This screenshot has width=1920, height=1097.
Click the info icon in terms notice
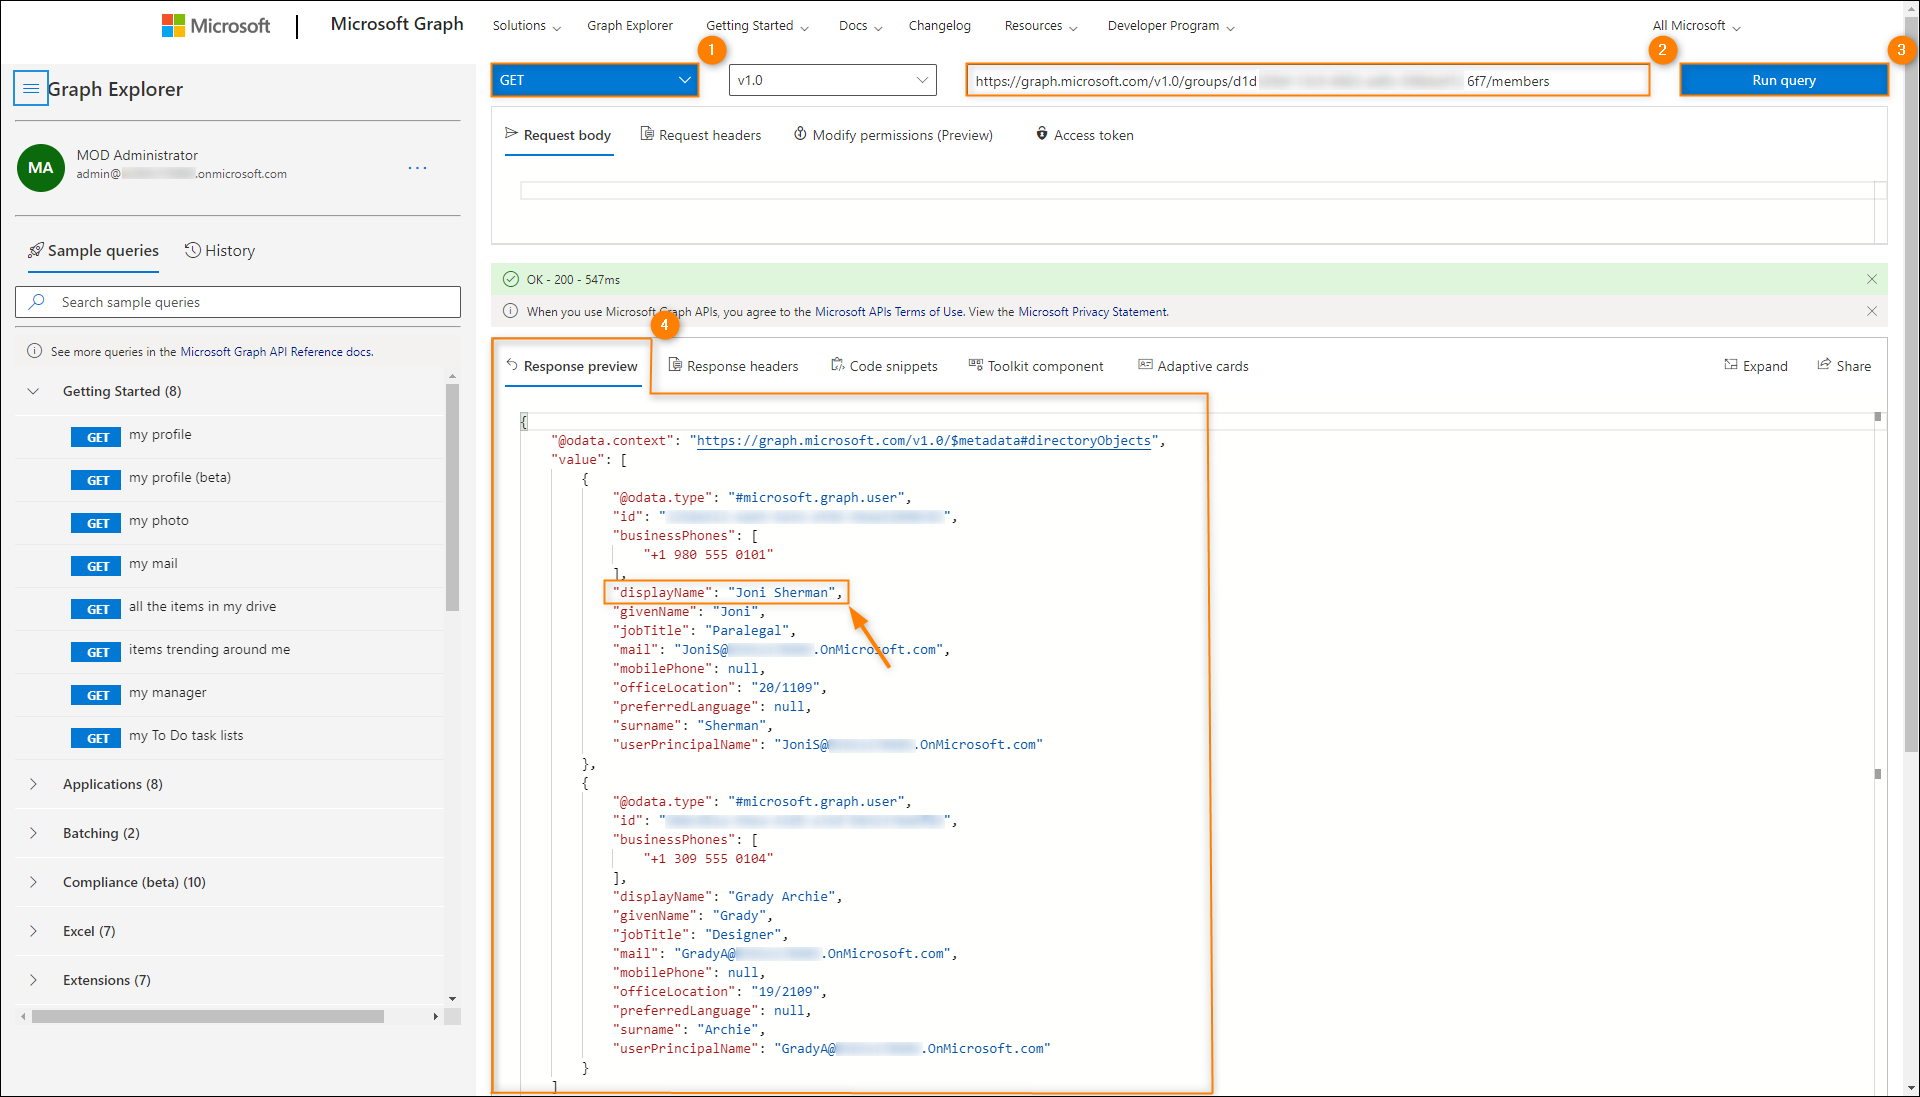tap(510, 311)
